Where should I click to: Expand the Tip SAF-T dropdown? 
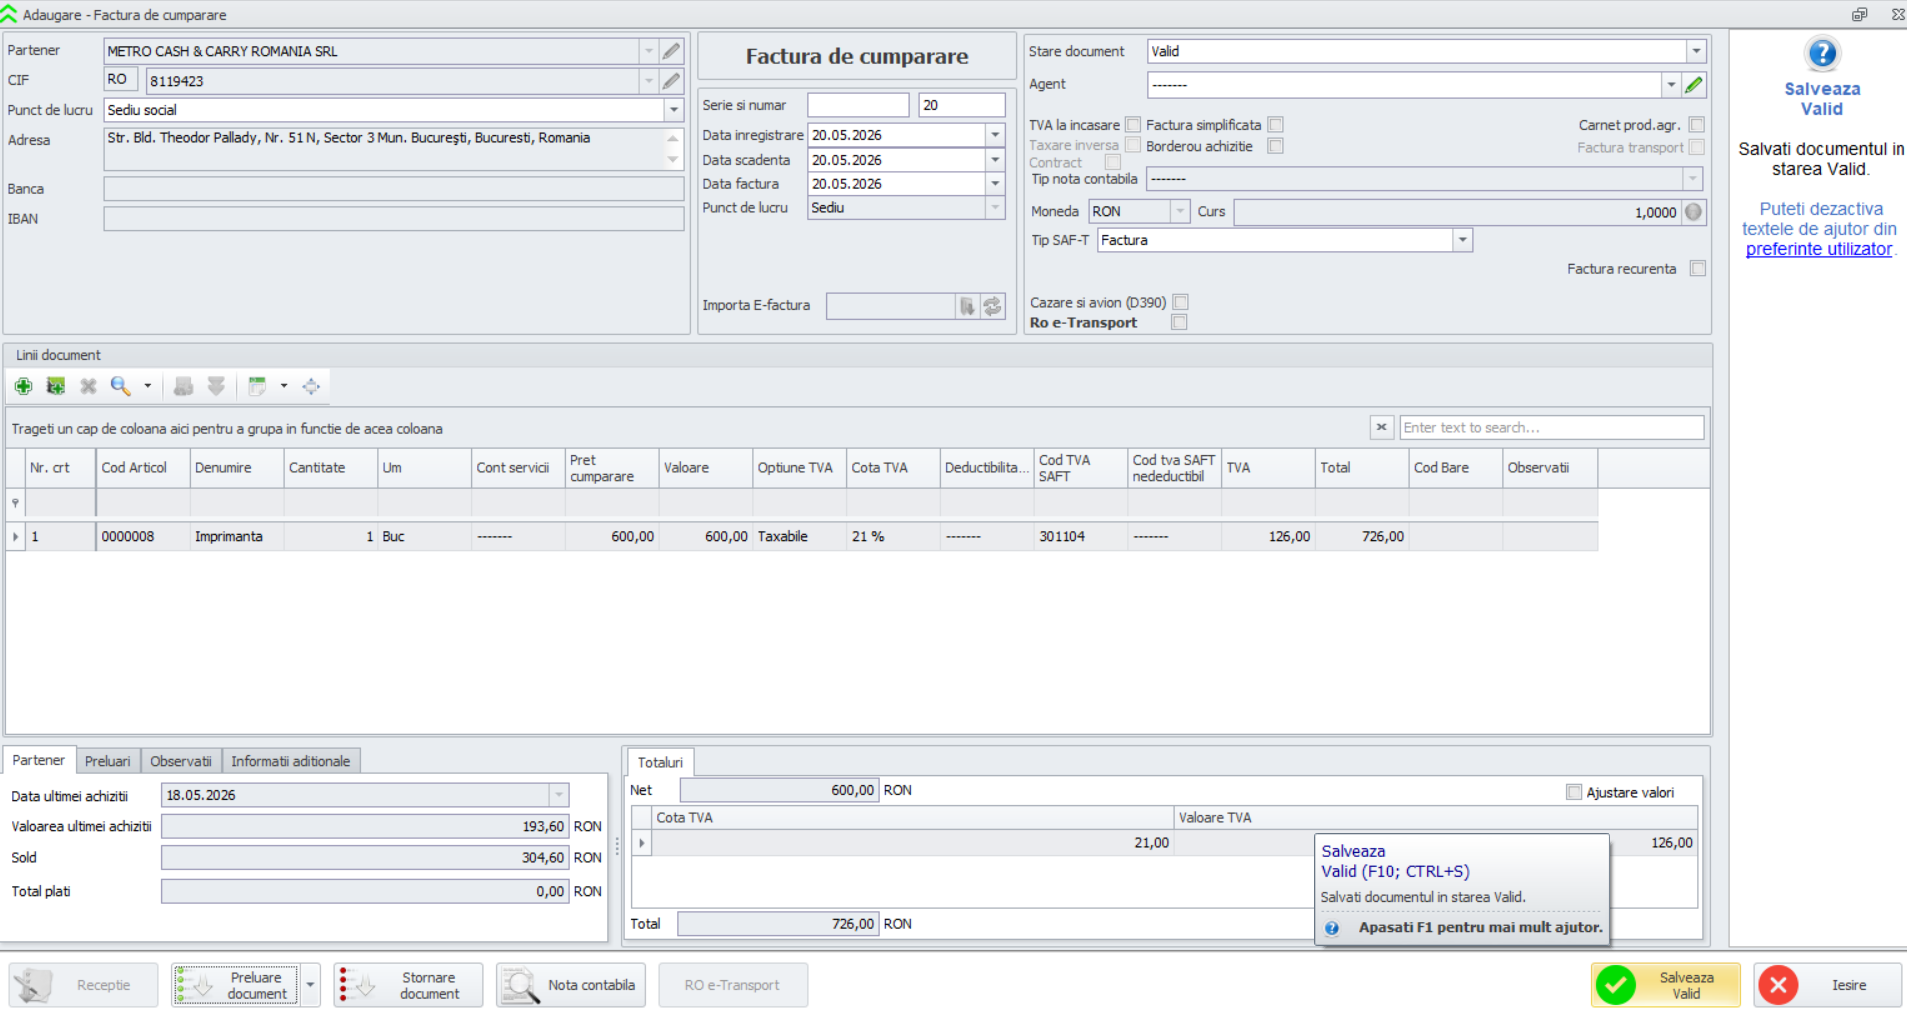pyautogui.click(x=1463, y=240)
